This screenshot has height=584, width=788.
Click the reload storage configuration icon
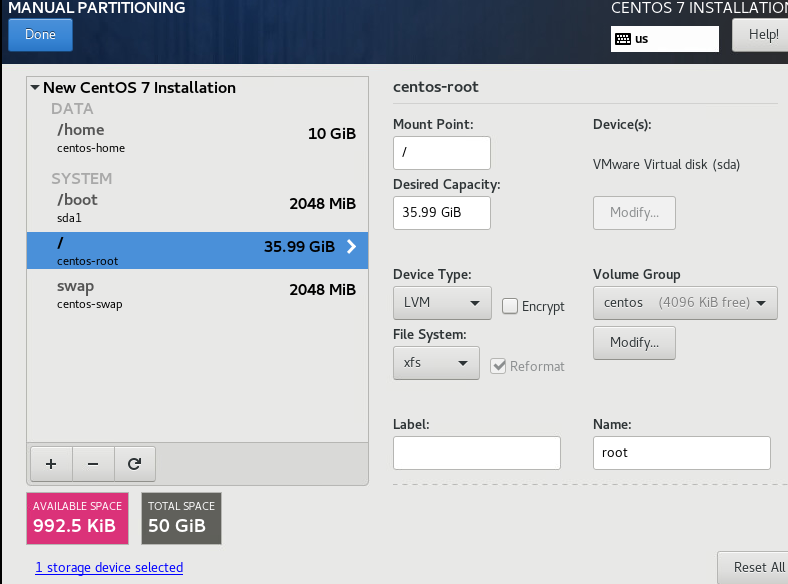pyautogui.click(x=135, y=464)
